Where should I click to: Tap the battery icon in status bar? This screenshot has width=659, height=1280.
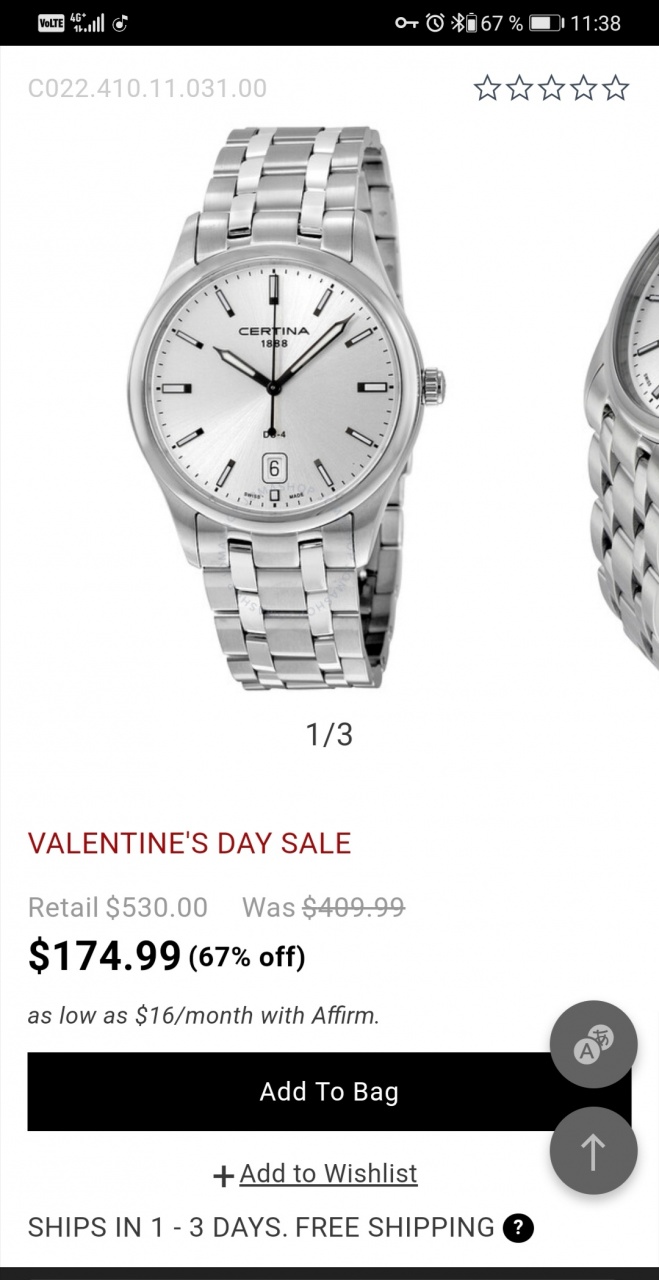[x=546, y=23]
